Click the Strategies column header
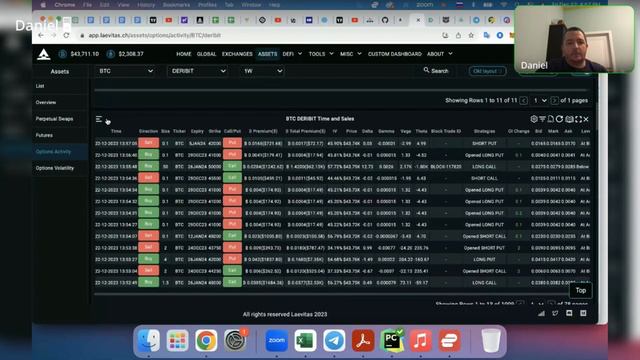The height and width of the screenshot is (360, 640). [484, 131]
